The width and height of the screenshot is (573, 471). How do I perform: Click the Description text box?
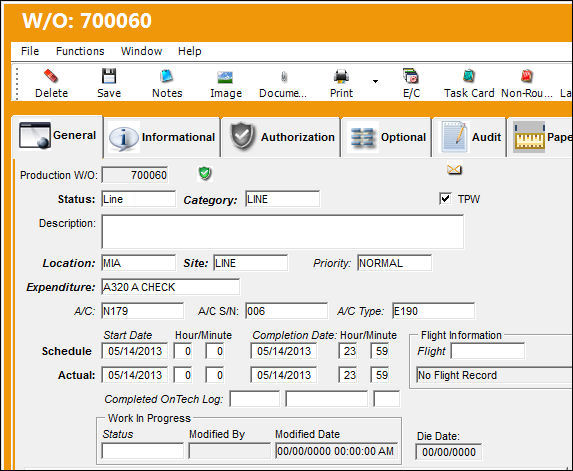click(282, 232)
